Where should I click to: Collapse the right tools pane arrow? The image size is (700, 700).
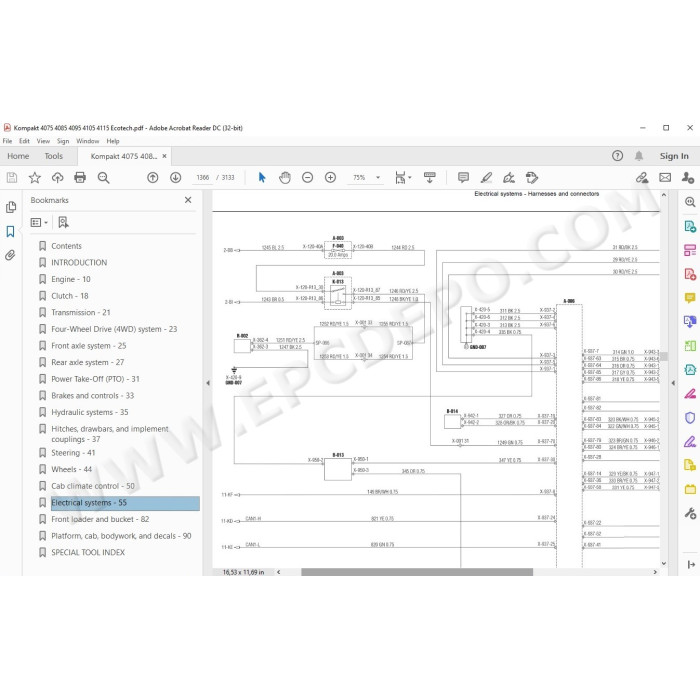tap(673, 383)
